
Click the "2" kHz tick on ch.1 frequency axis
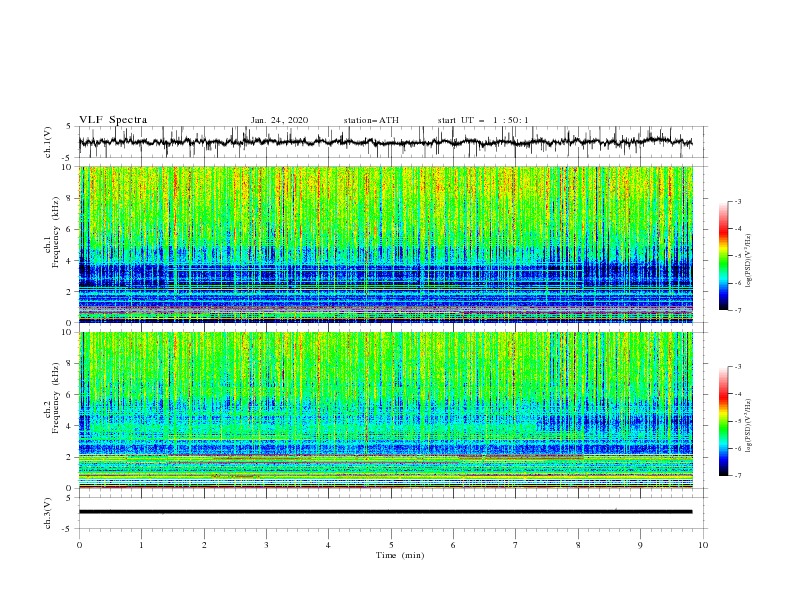70,292
